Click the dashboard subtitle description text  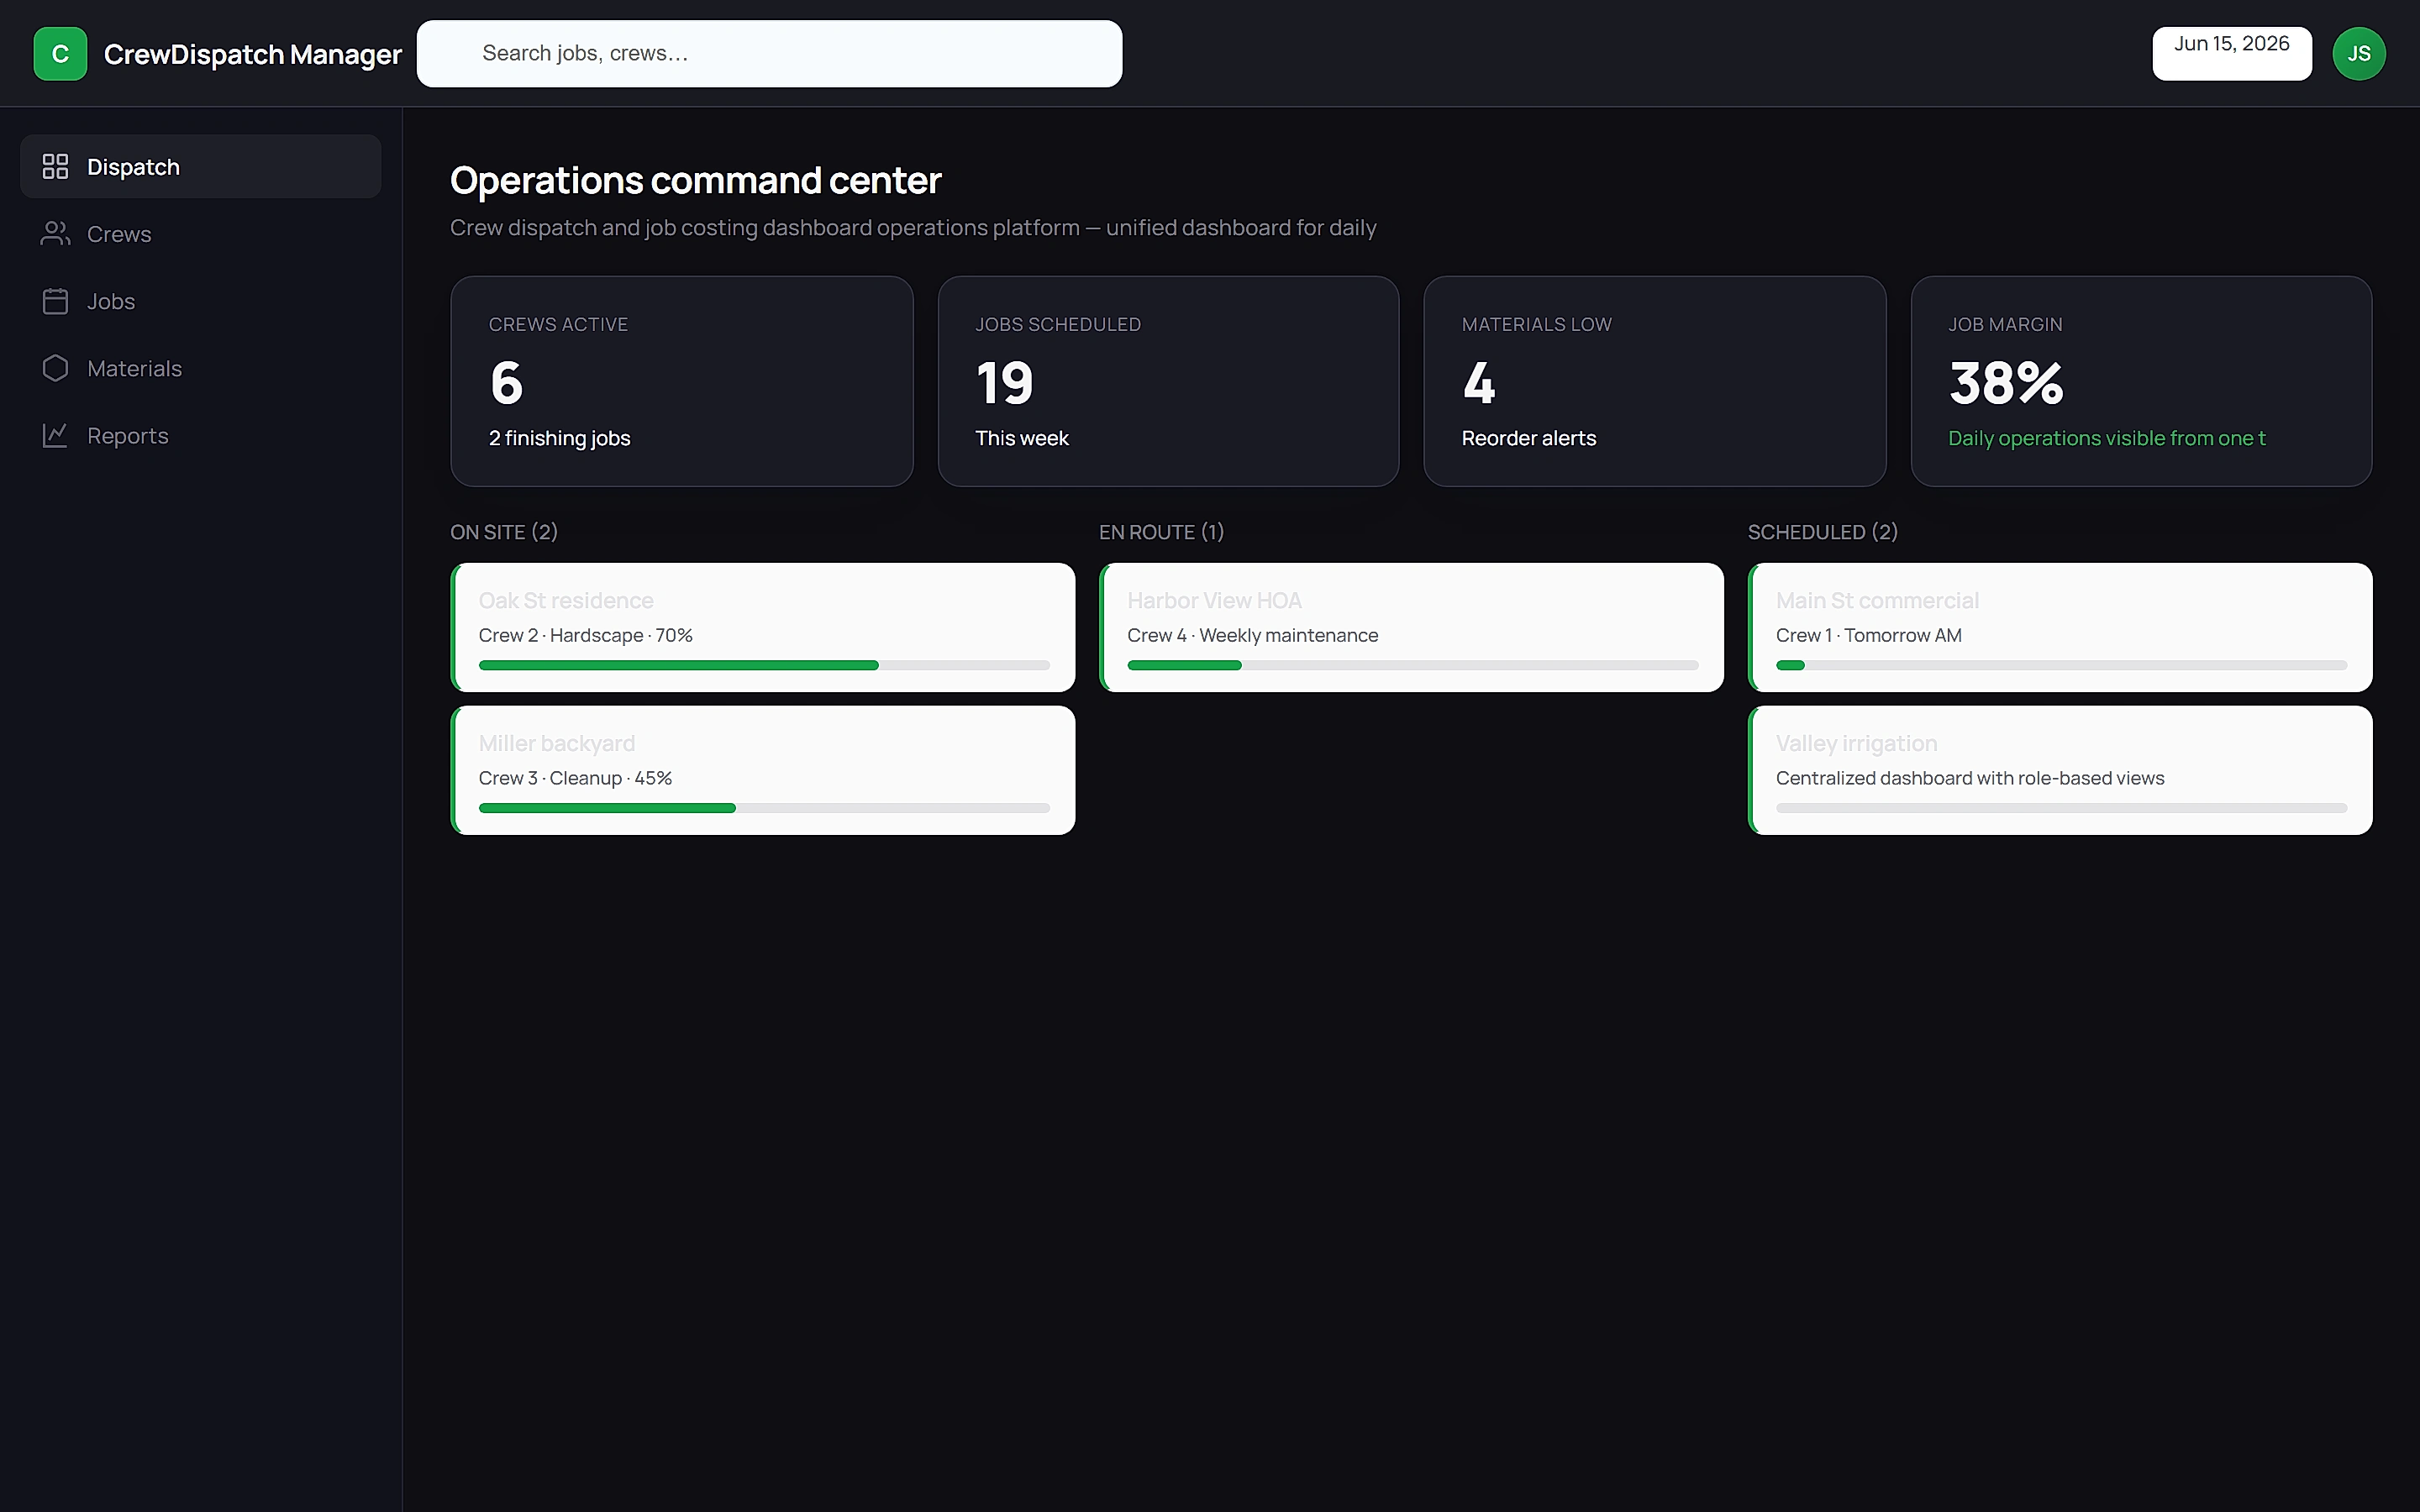click(x=913, y=228)
